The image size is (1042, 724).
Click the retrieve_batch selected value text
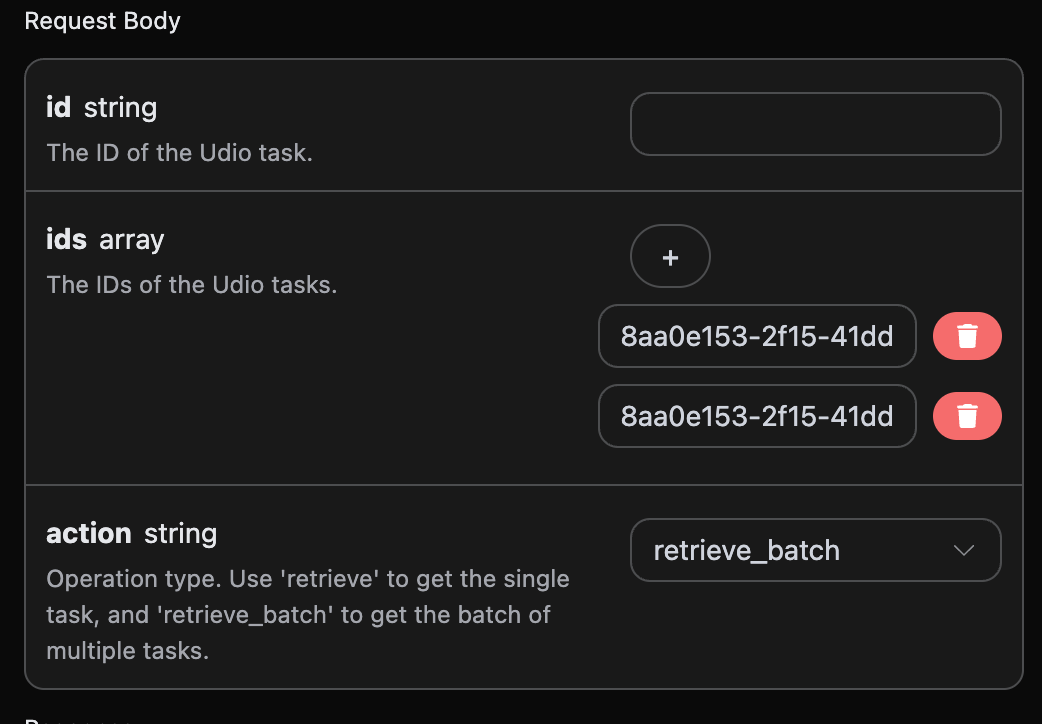[747, 550]
